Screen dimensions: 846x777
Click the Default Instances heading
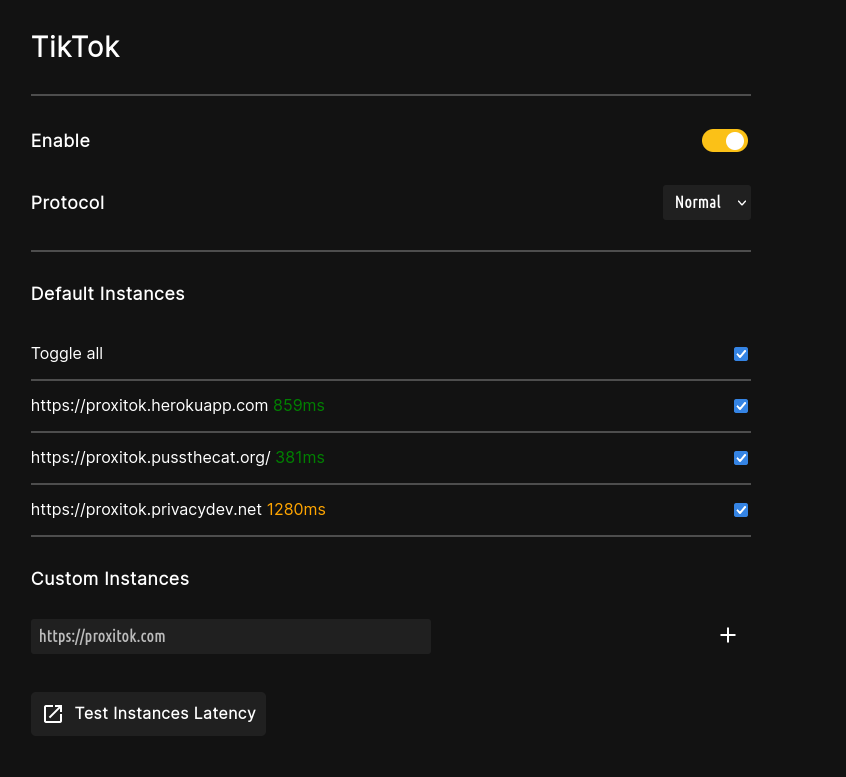click(x=108, y=294)
